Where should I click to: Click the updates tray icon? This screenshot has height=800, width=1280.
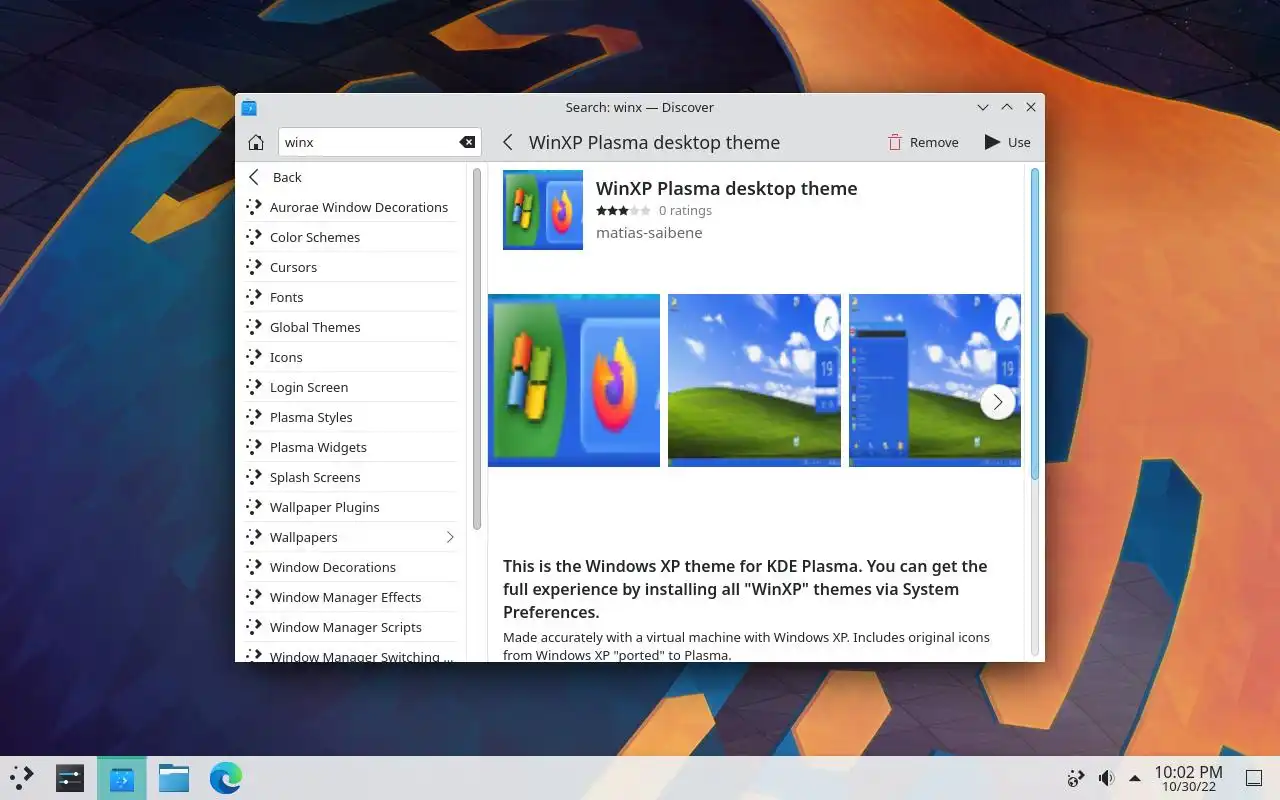pos(1076,778)
